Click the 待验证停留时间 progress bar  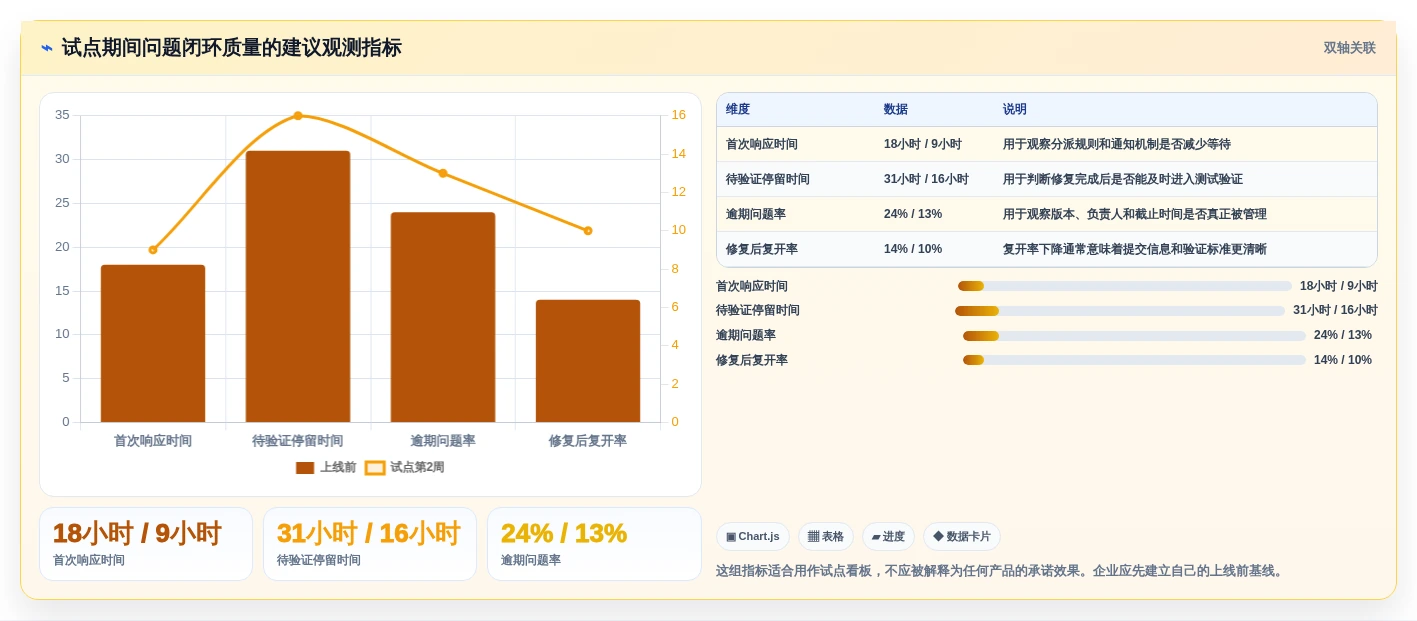click(x=1120, y=311)
